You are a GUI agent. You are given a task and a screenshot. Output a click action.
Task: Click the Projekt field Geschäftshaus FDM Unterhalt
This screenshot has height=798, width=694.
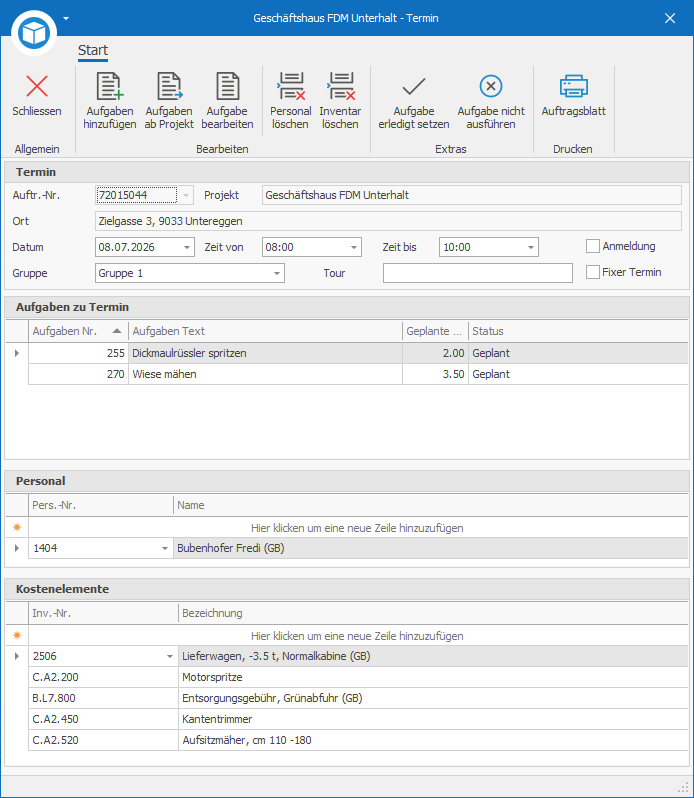(x=472, y=195)
